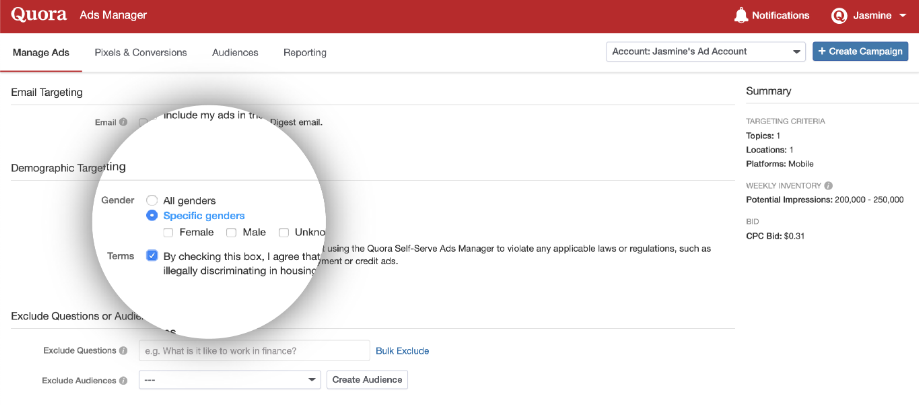The width and height of the screenshot is (919, 405).
Task: Check the Female gender checkbox
Action: (168, 232)
